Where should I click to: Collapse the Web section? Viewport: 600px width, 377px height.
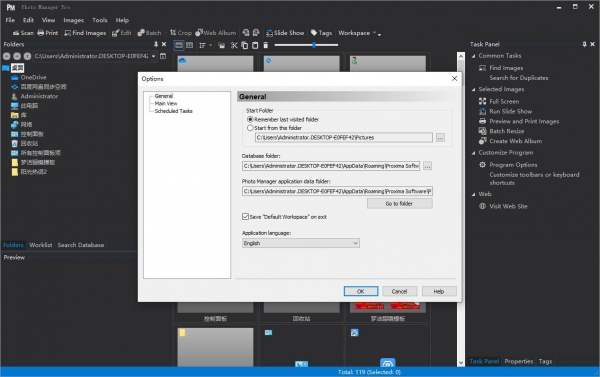(x=473, y=194)
